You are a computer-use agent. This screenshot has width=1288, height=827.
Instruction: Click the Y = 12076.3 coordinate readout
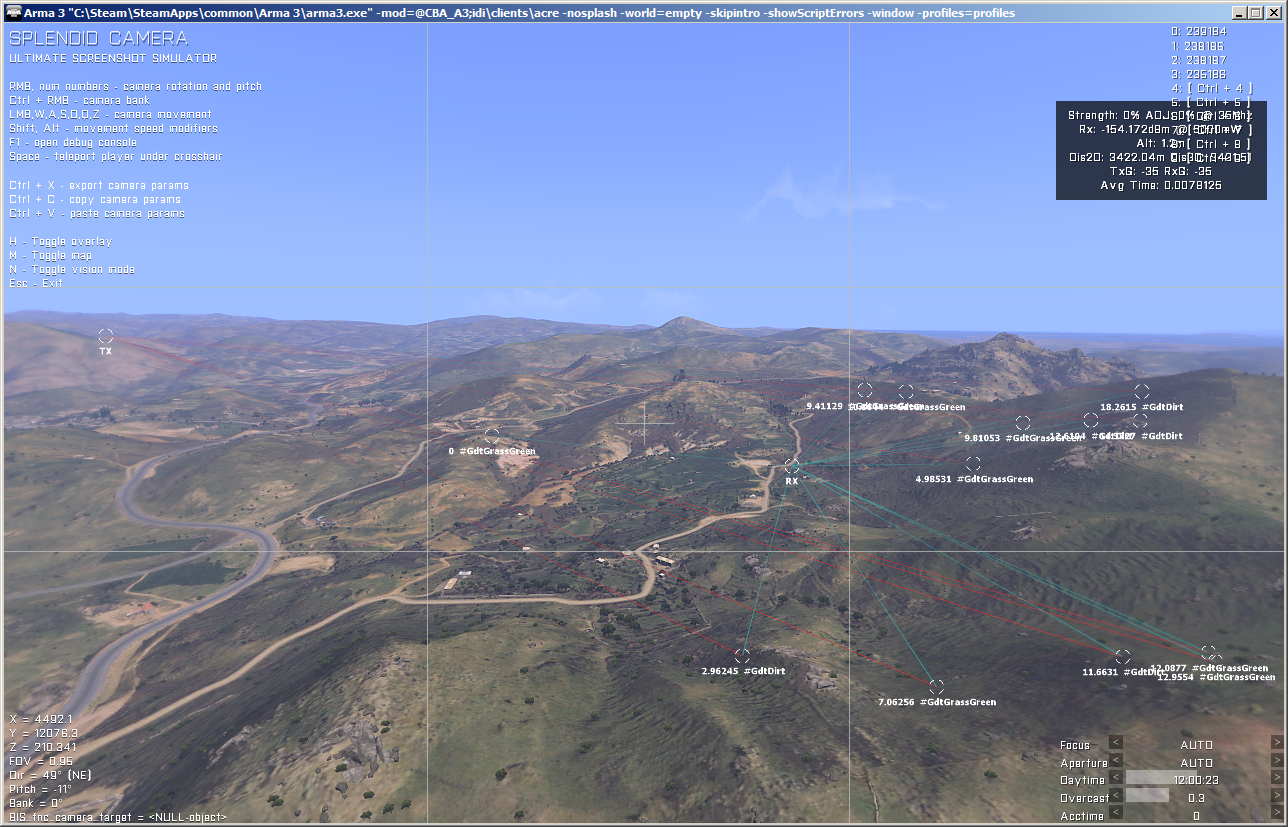pyautogui.click(x=44, y=733)
